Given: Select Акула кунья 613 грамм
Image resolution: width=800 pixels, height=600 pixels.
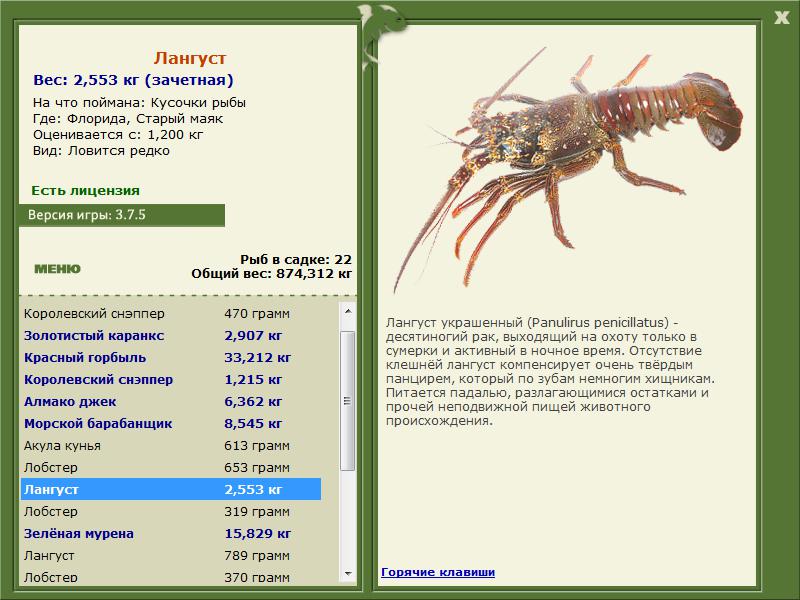Looking at the screenshot, I should [x=171, y=445].
